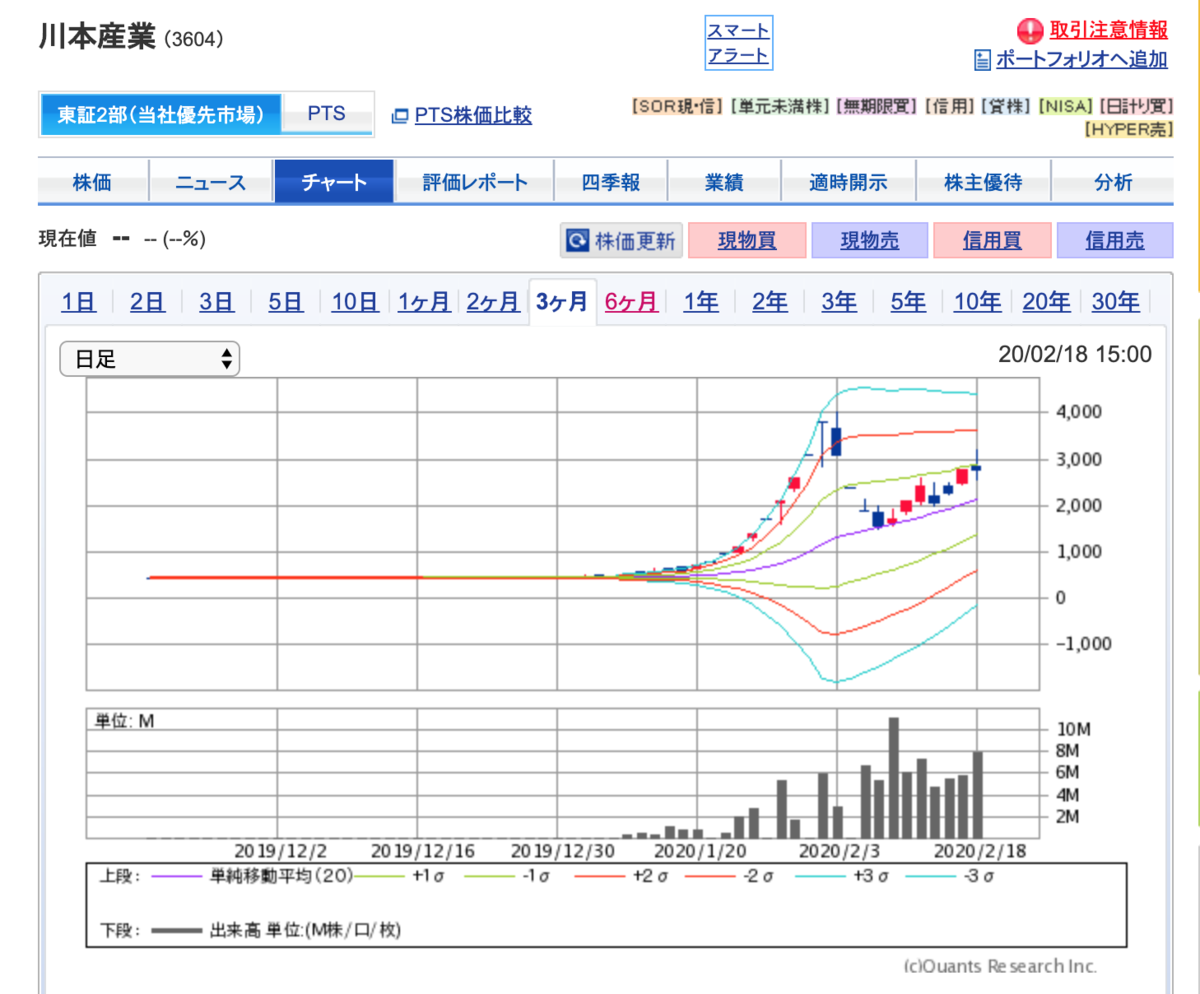Click the PTS株価比較 popup window icon
The image size is (1200, 994).
click(400, 115)
